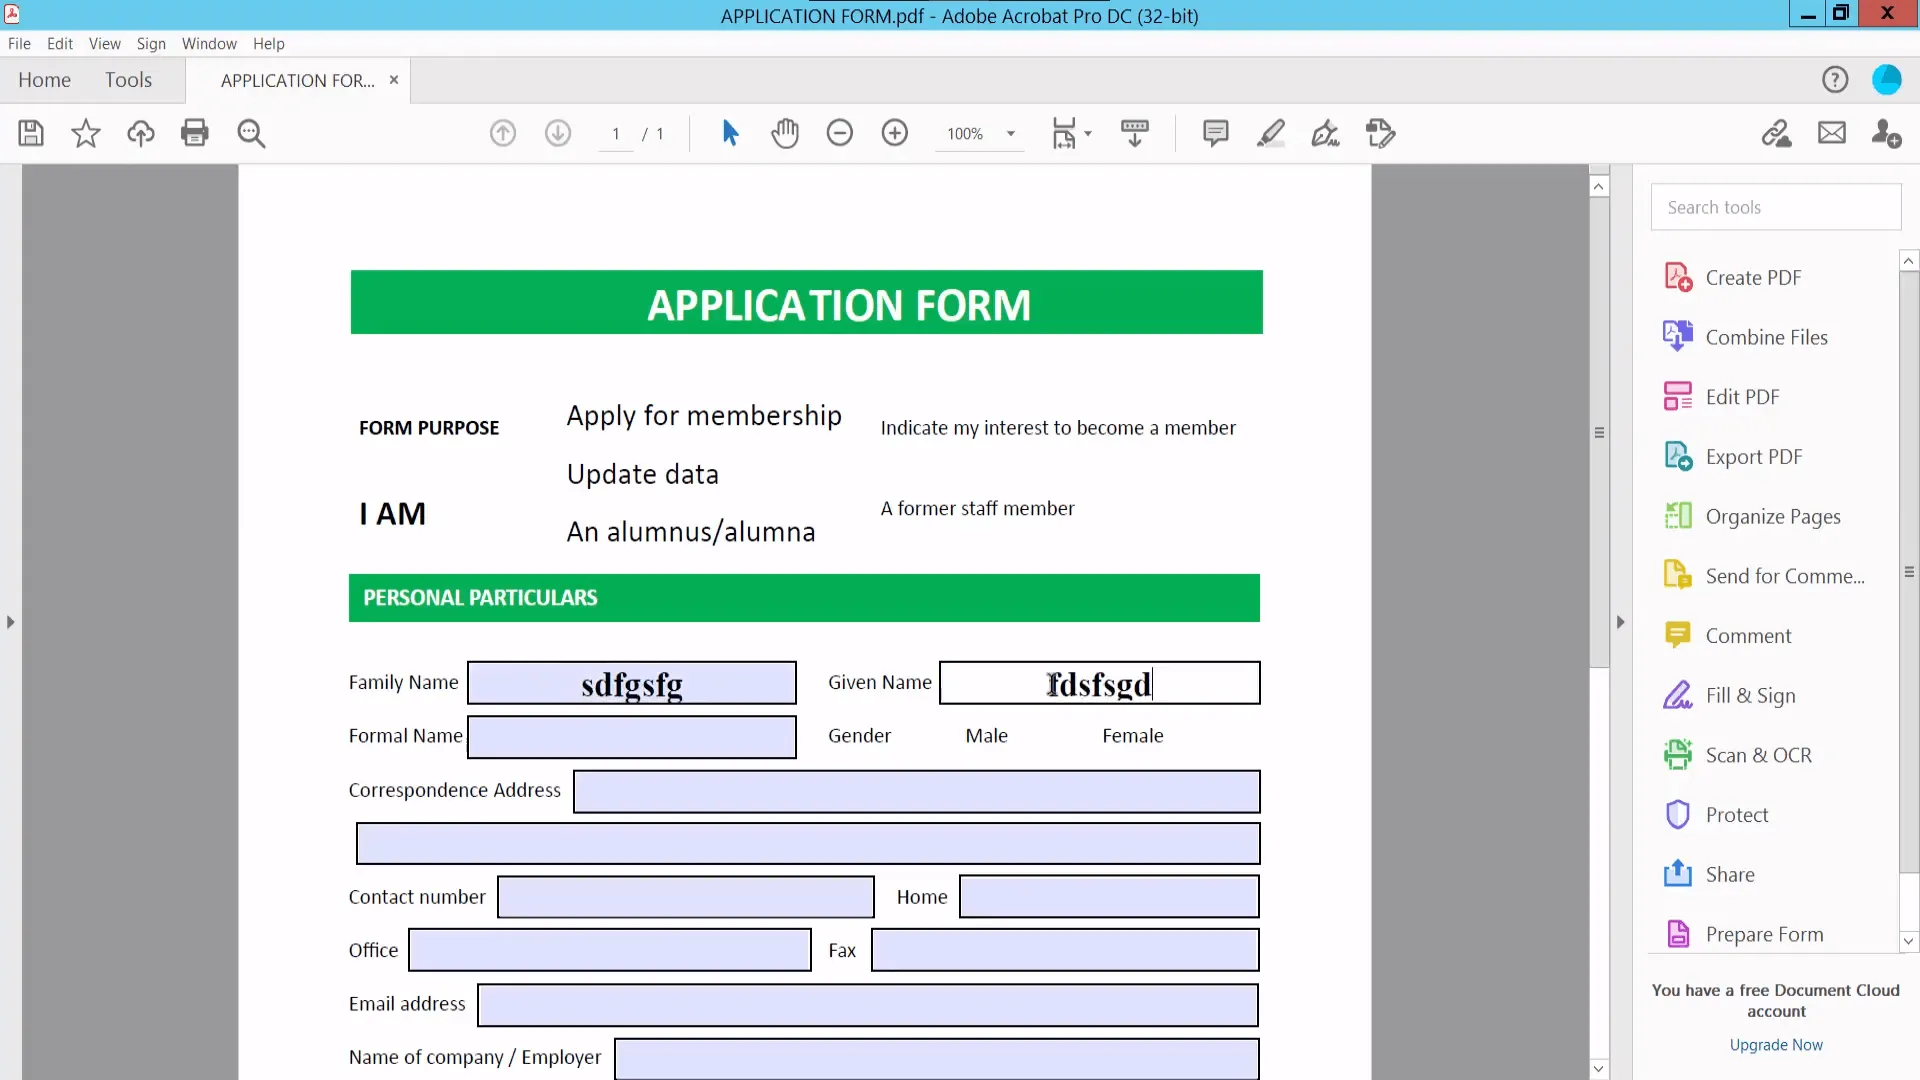Open the Fill & Sign tool

coord(1751,695)
